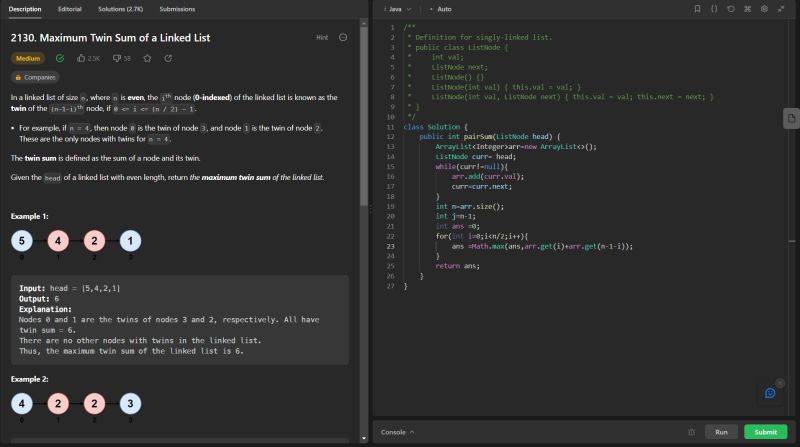Click the inline 'head' code token
Screen dimensions: 800x447
[x=53, y=178]
